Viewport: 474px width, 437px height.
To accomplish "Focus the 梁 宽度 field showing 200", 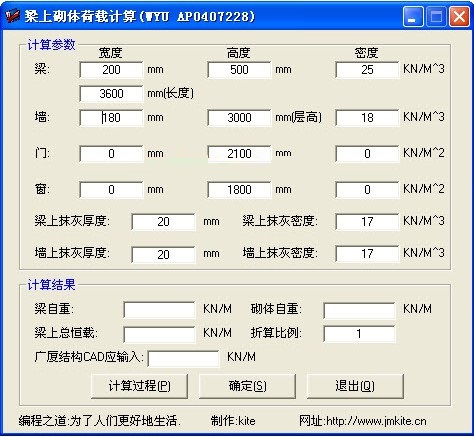I will click(x=111, y=70).
